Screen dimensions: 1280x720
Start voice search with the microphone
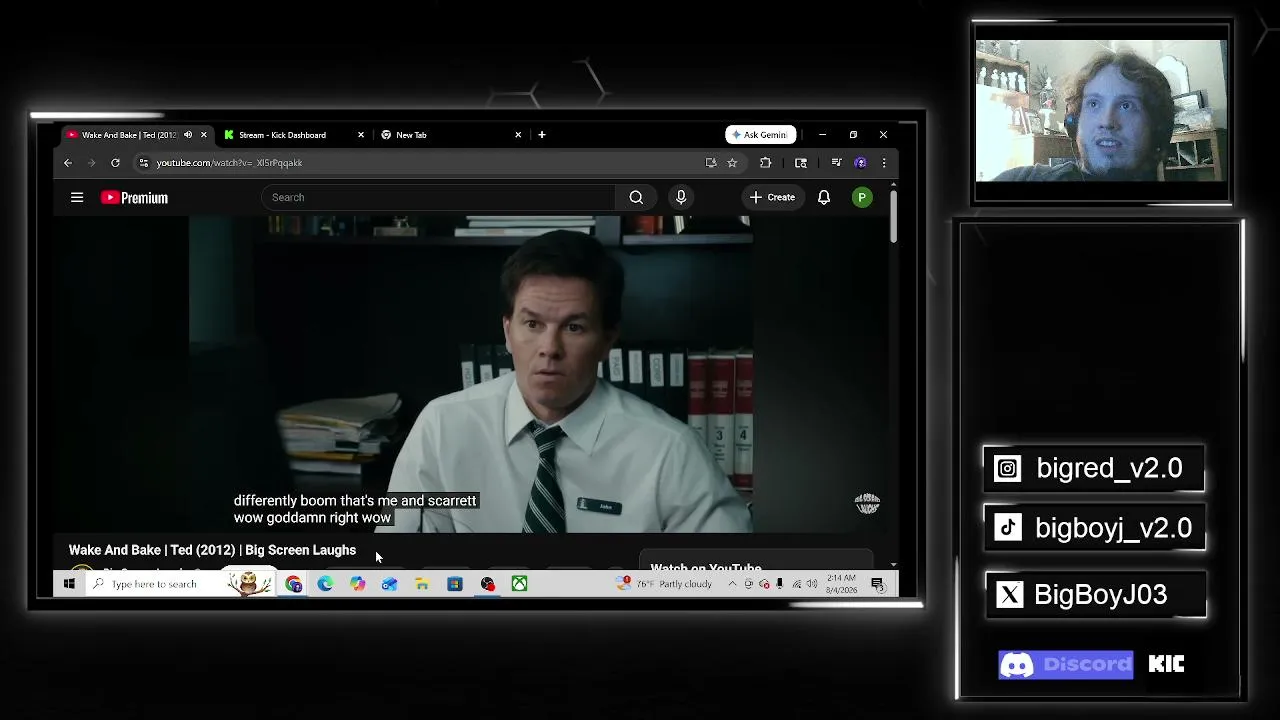681,197
